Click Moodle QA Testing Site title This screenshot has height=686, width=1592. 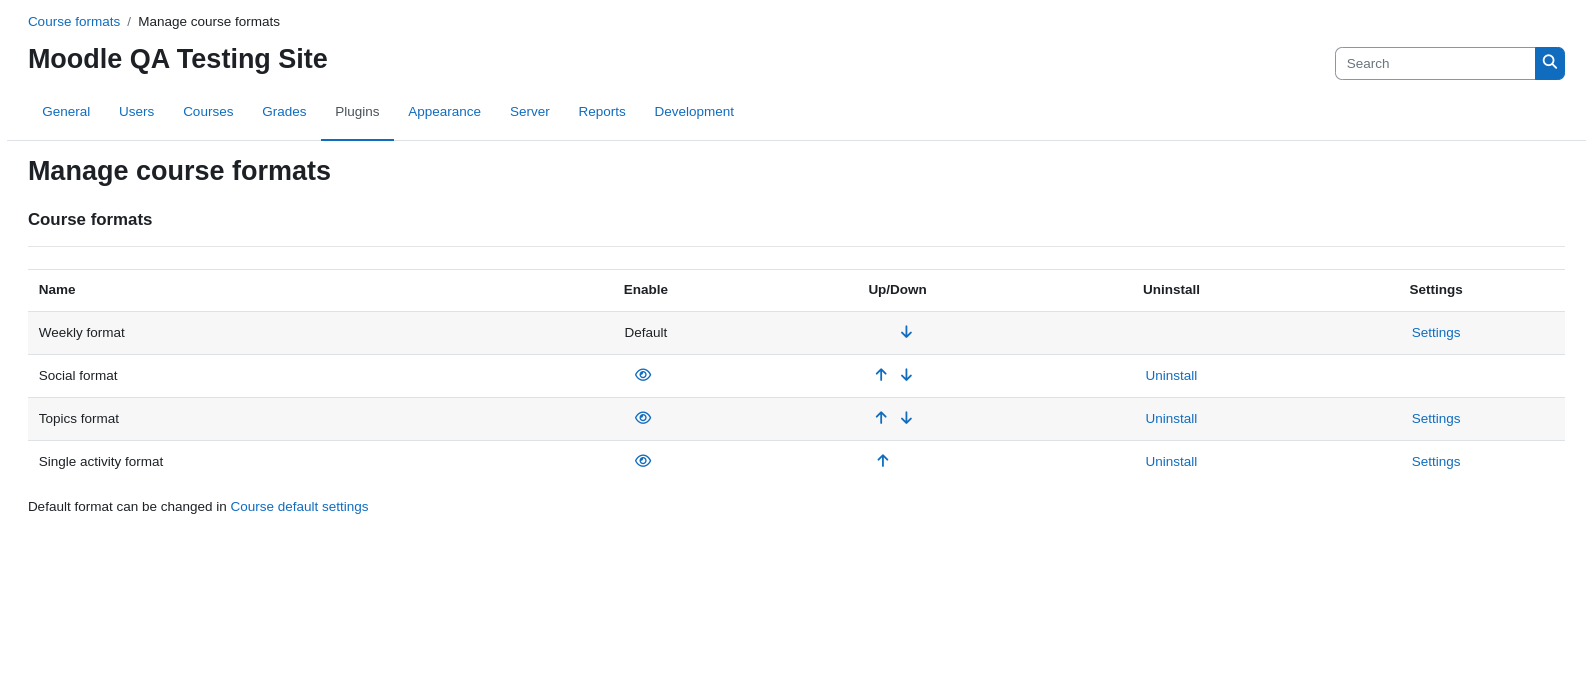pyautogui.click(x=178, y=59)
